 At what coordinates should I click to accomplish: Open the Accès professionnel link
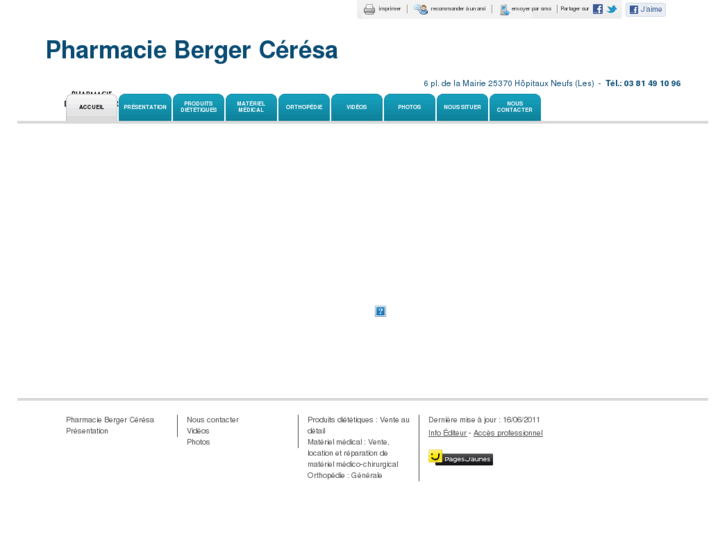[x=508, y=433]
